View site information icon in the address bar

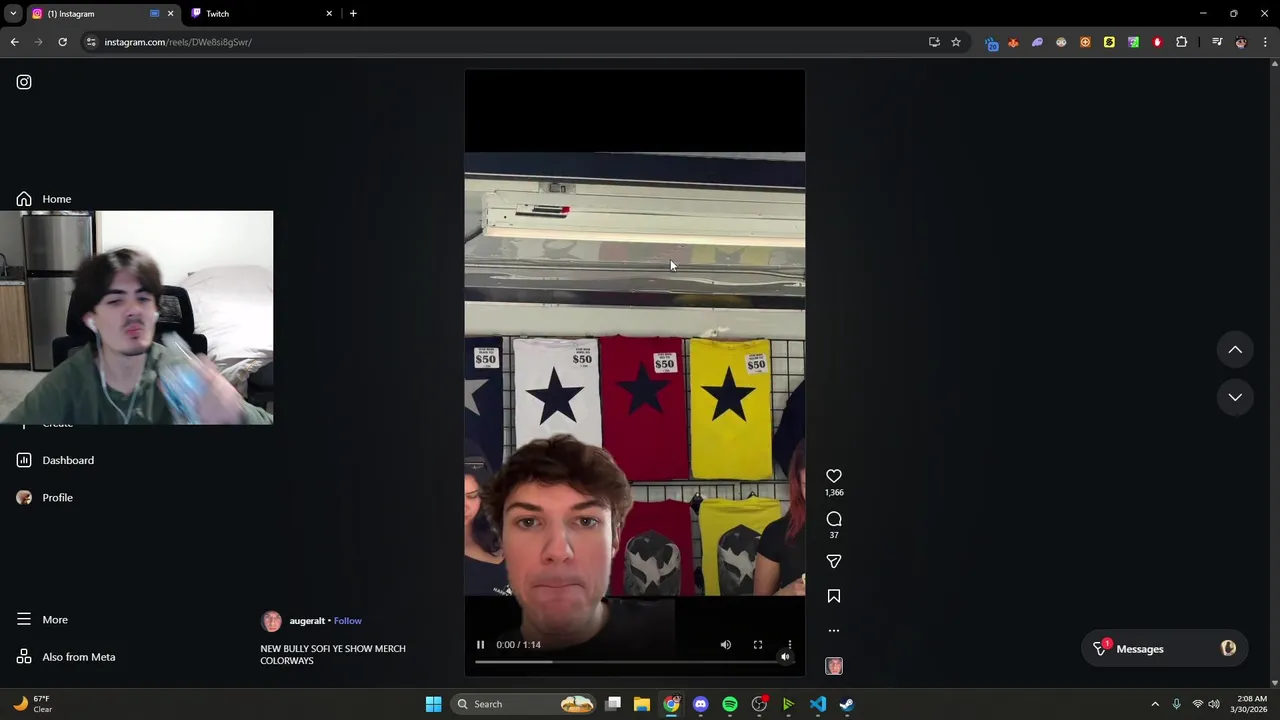[91, 42]
